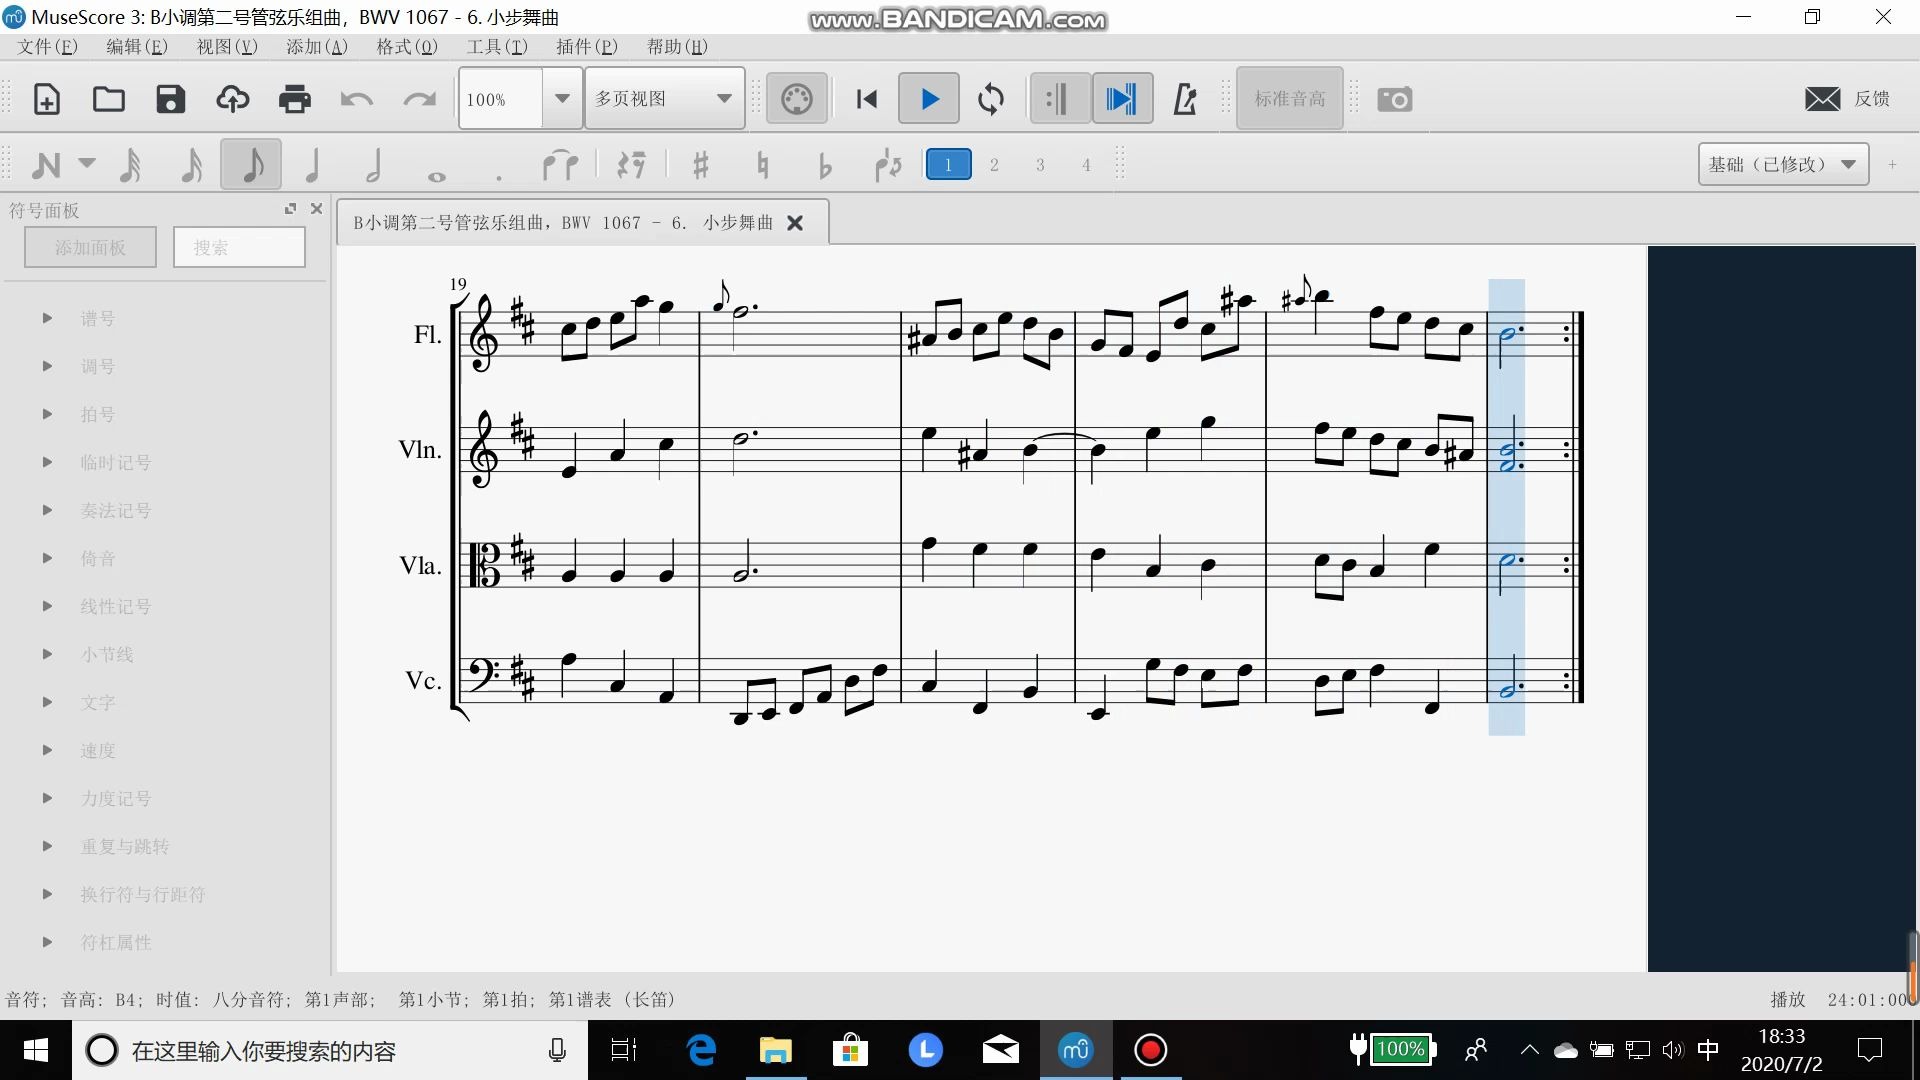Select the note input mode icon

[47, 162]
